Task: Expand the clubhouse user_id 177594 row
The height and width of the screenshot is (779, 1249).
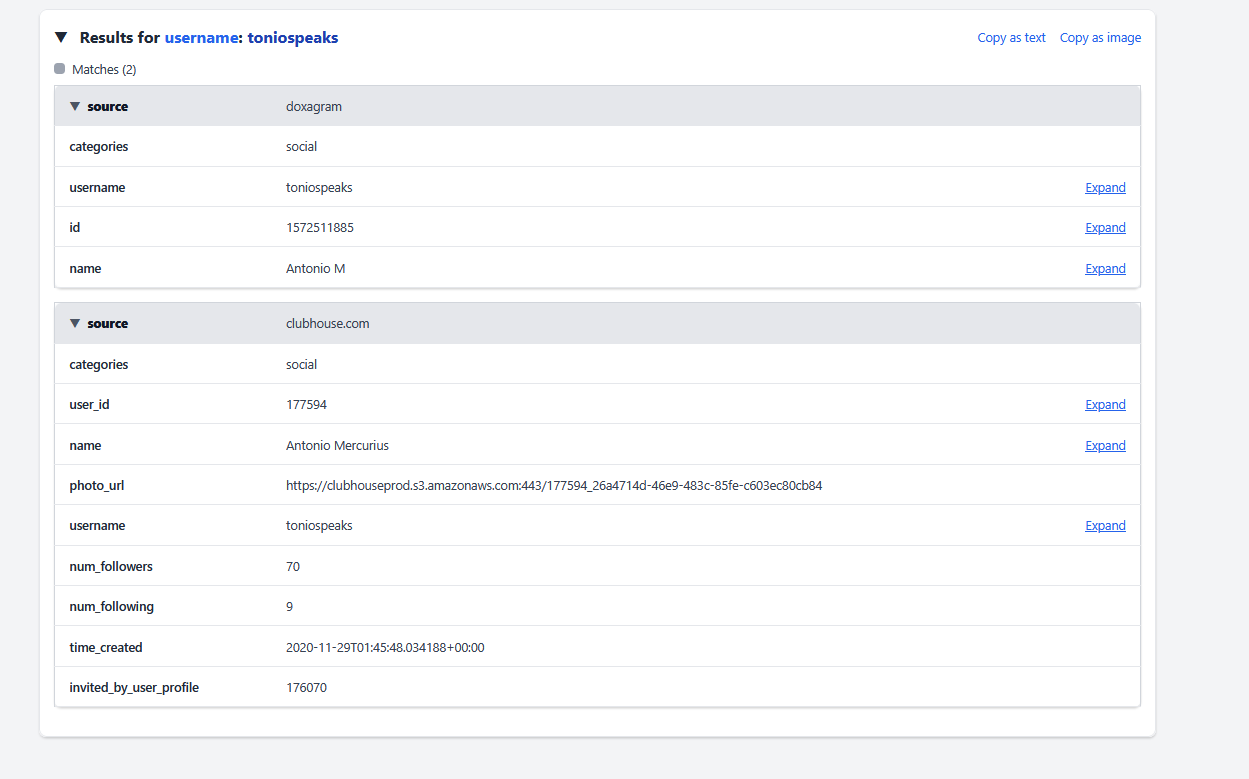Action: (1105, 405)
